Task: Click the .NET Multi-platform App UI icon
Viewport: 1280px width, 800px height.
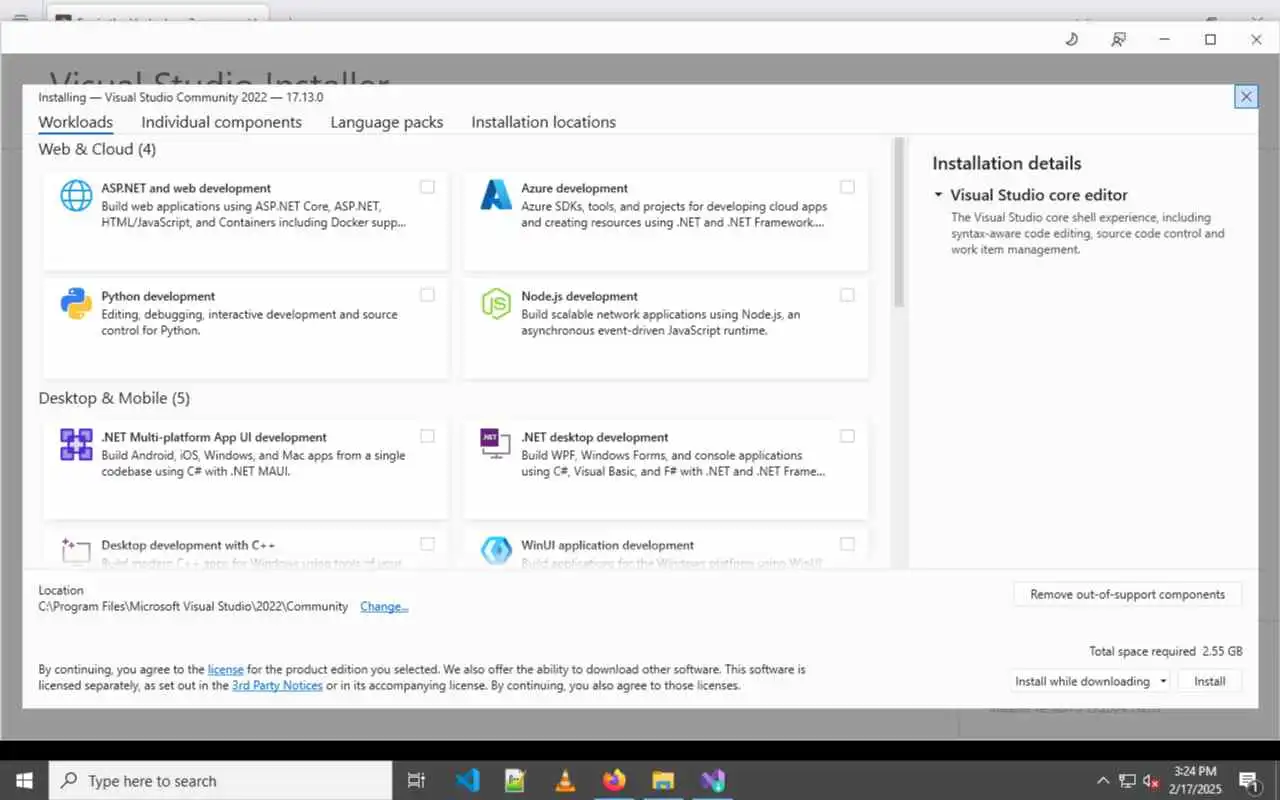Action: point(76,444)
